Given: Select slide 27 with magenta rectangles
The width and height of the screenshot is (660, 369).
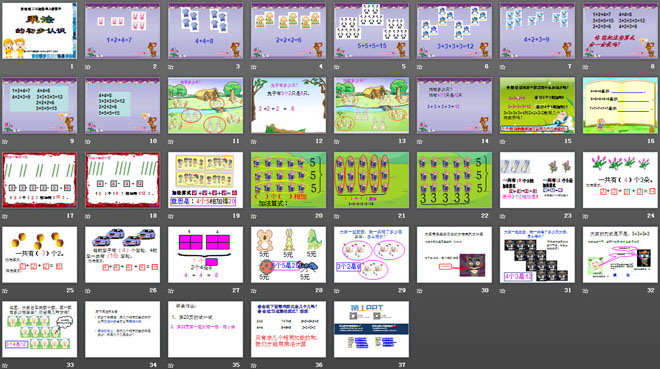Looking at the screenshot, I should (x=205, y=255).
